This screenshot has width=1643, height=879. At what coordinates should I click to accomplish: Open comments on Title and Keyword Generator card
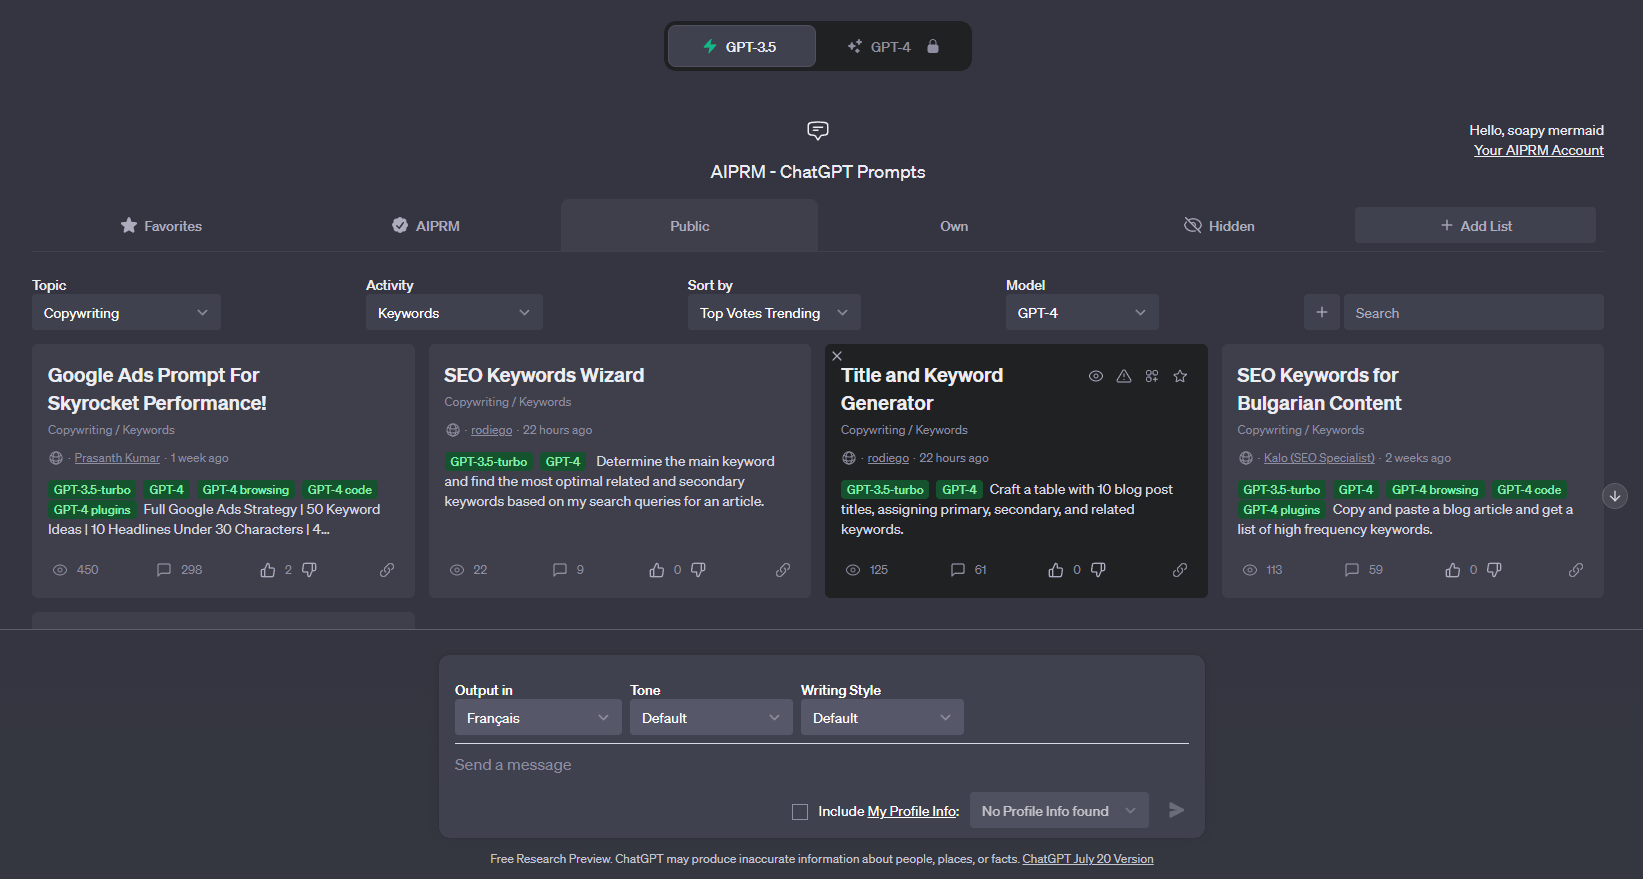(x=958, y=570)
